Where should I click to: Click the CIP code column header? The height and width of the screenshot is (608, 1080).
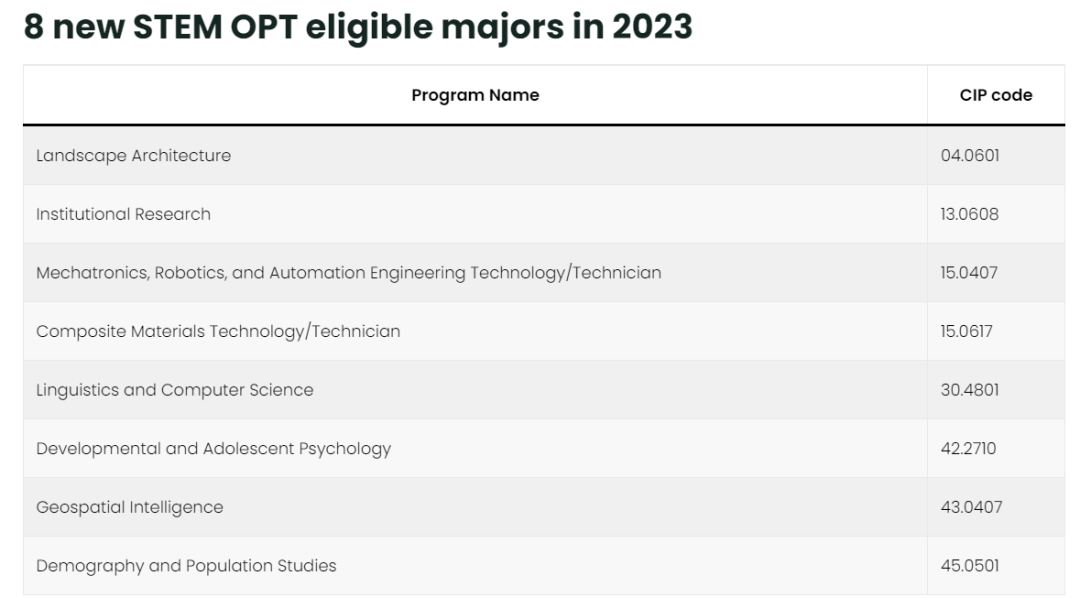click(995, 95)
